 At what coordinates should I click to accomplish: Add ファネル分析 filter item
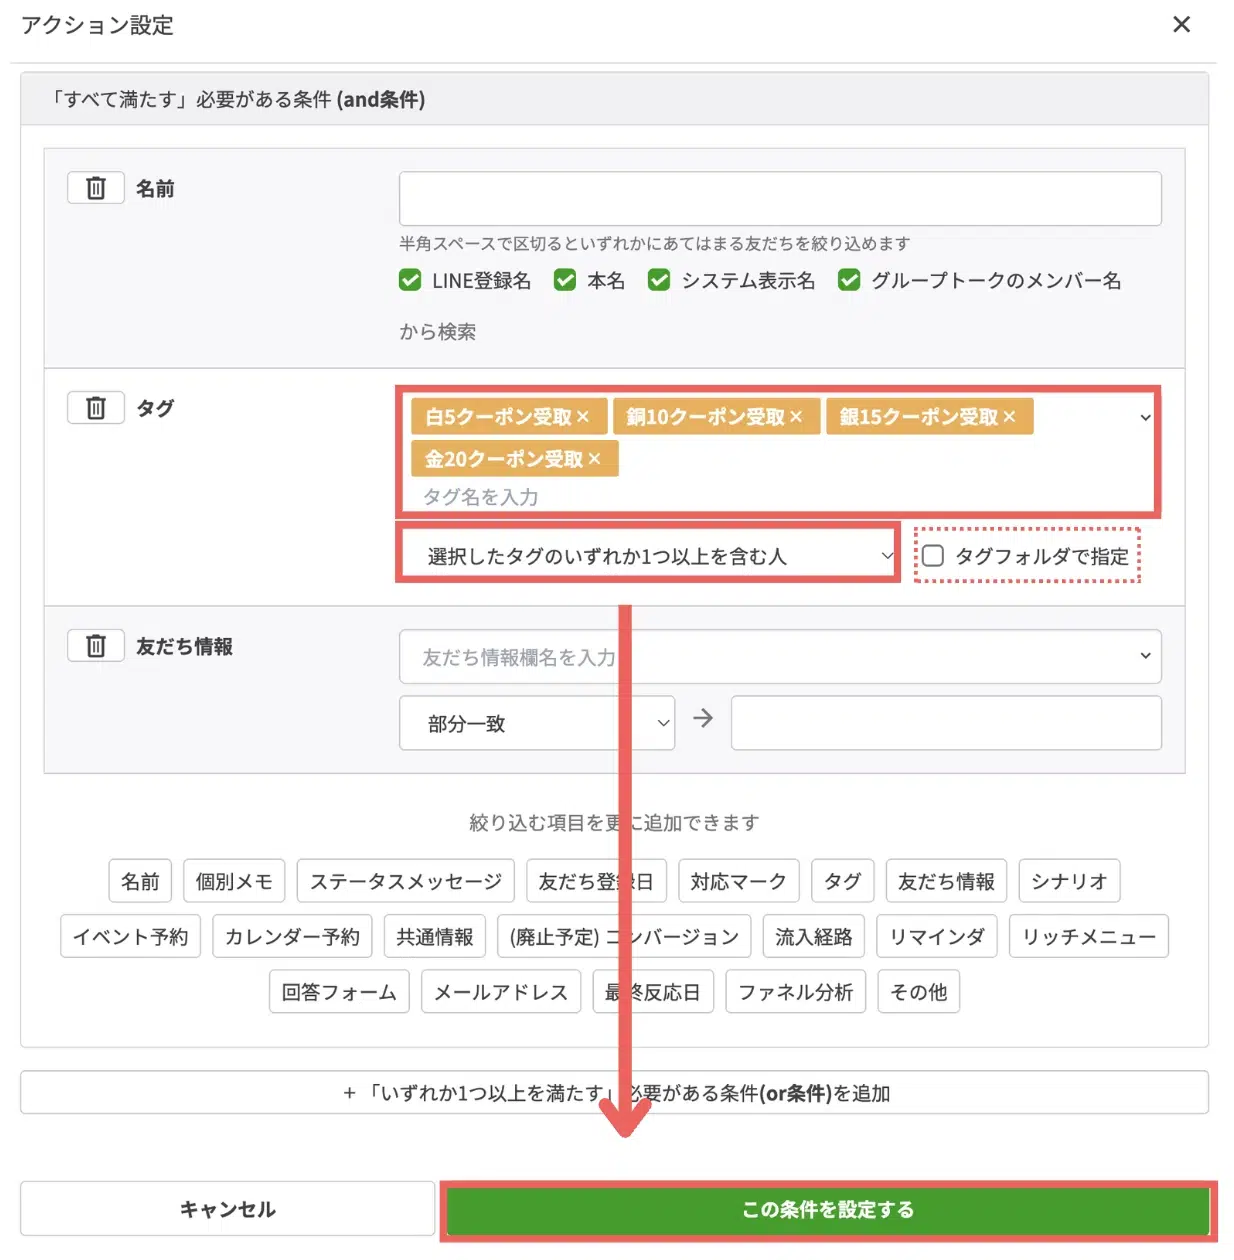coord(796,992)
